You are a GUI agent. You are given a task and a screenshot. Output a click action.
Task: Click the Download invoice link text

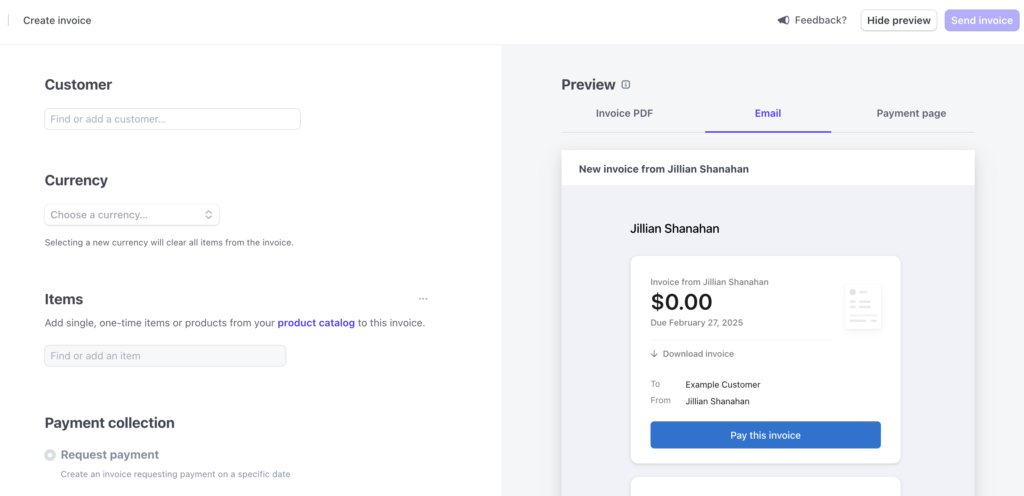point(698,354)
